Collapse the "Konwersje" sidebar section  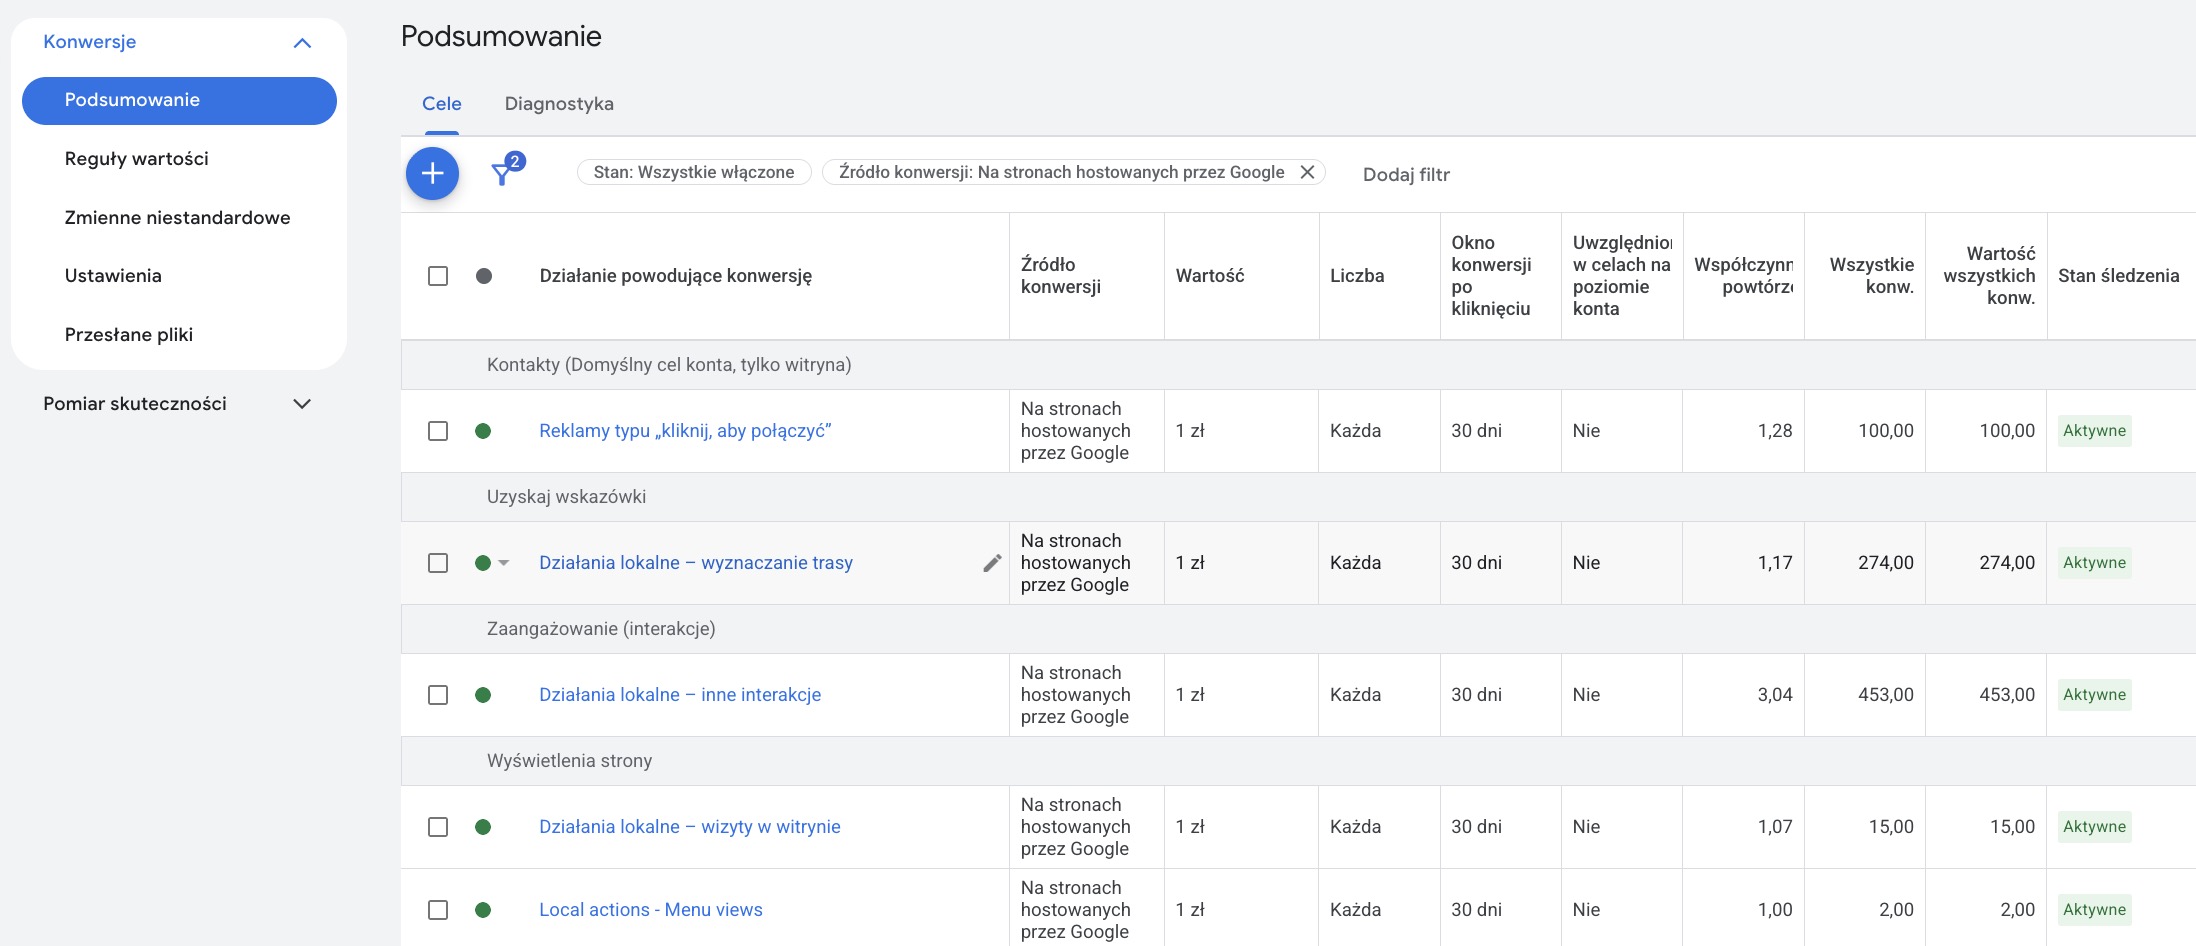tap(300, 42)
